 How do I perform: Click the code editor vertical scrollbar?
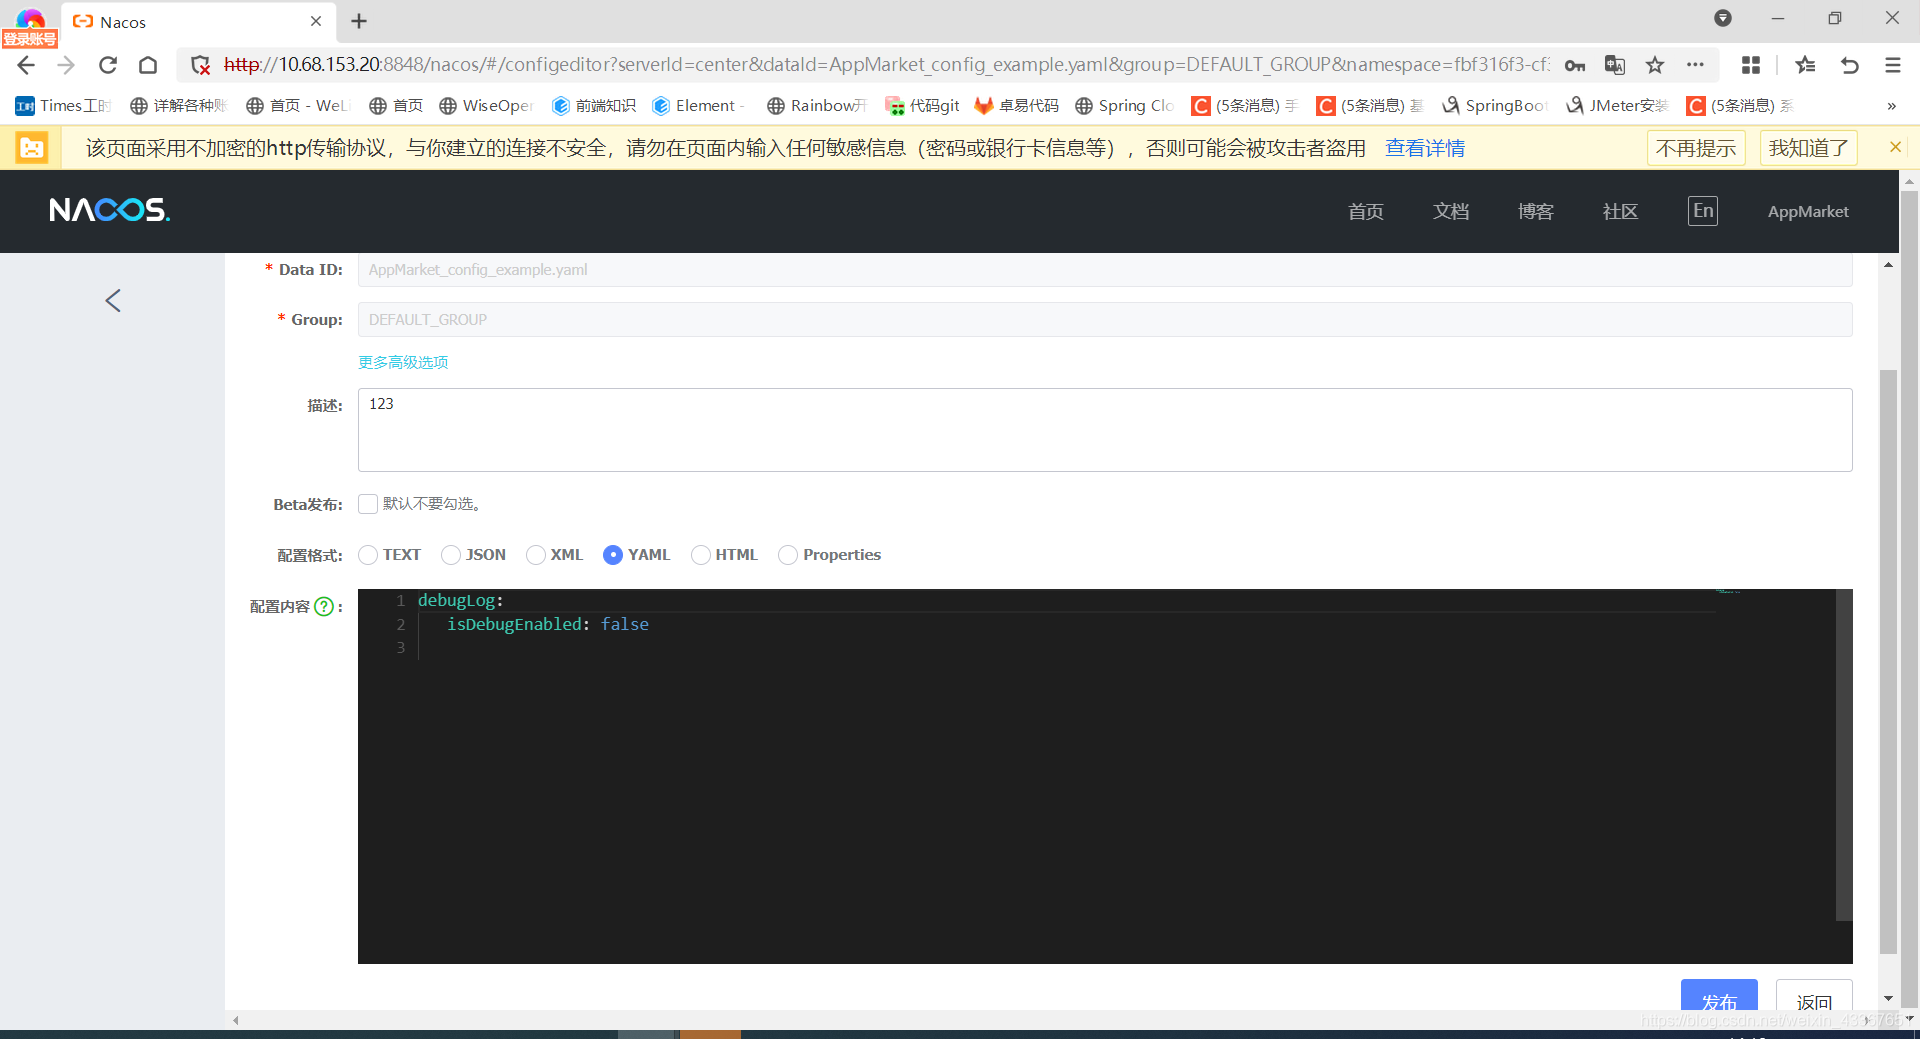click(1844, 755)
